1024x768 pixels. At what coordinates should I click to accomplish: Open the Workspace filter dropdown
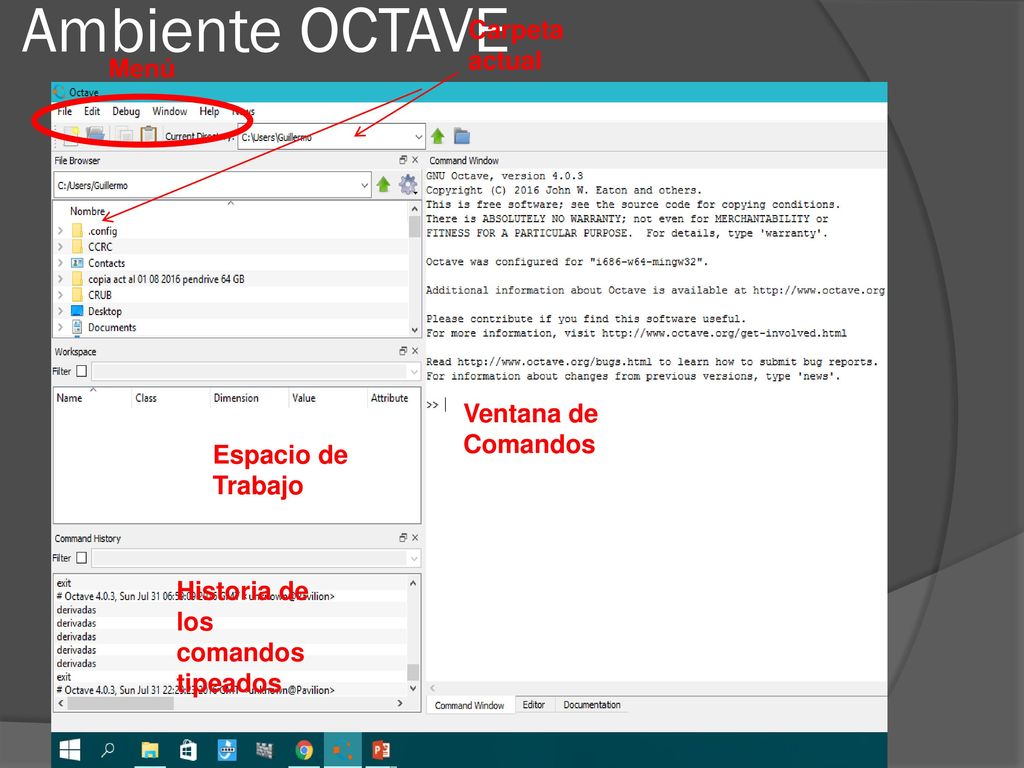tap(413, 372)
